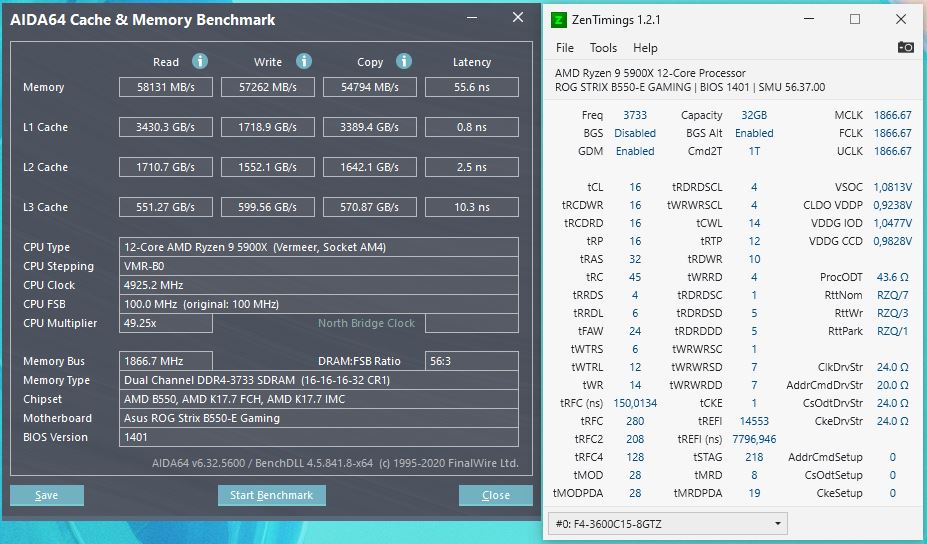Click the tSTAG value 218

click(754, 457)
